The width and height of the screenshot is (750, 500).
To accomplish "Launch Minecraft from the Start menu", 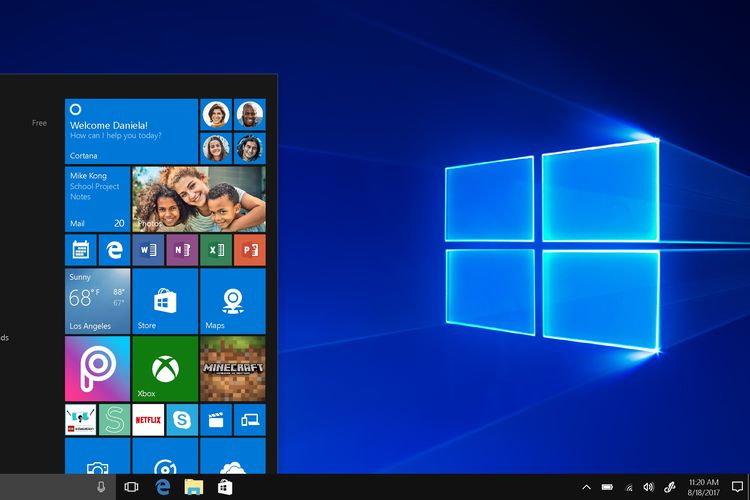I will pos(232,367).
